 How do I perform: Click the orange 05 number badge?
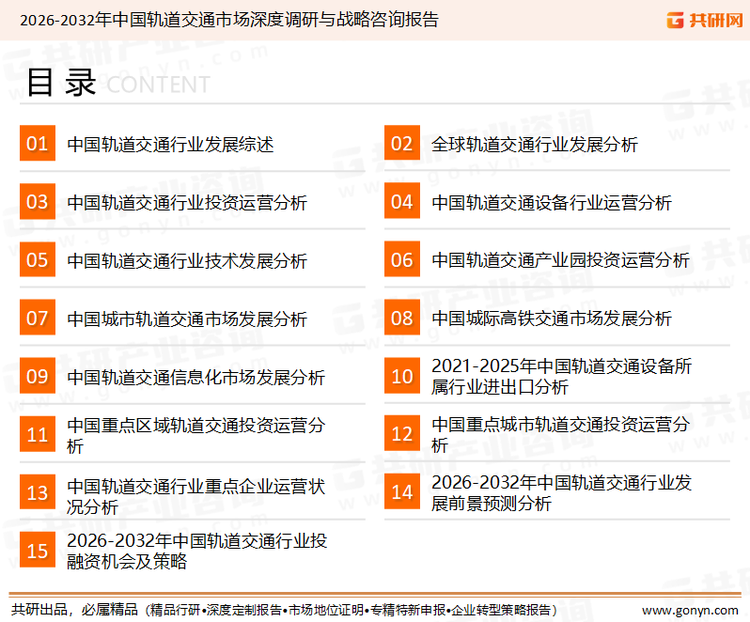click(x=37, y=259)
